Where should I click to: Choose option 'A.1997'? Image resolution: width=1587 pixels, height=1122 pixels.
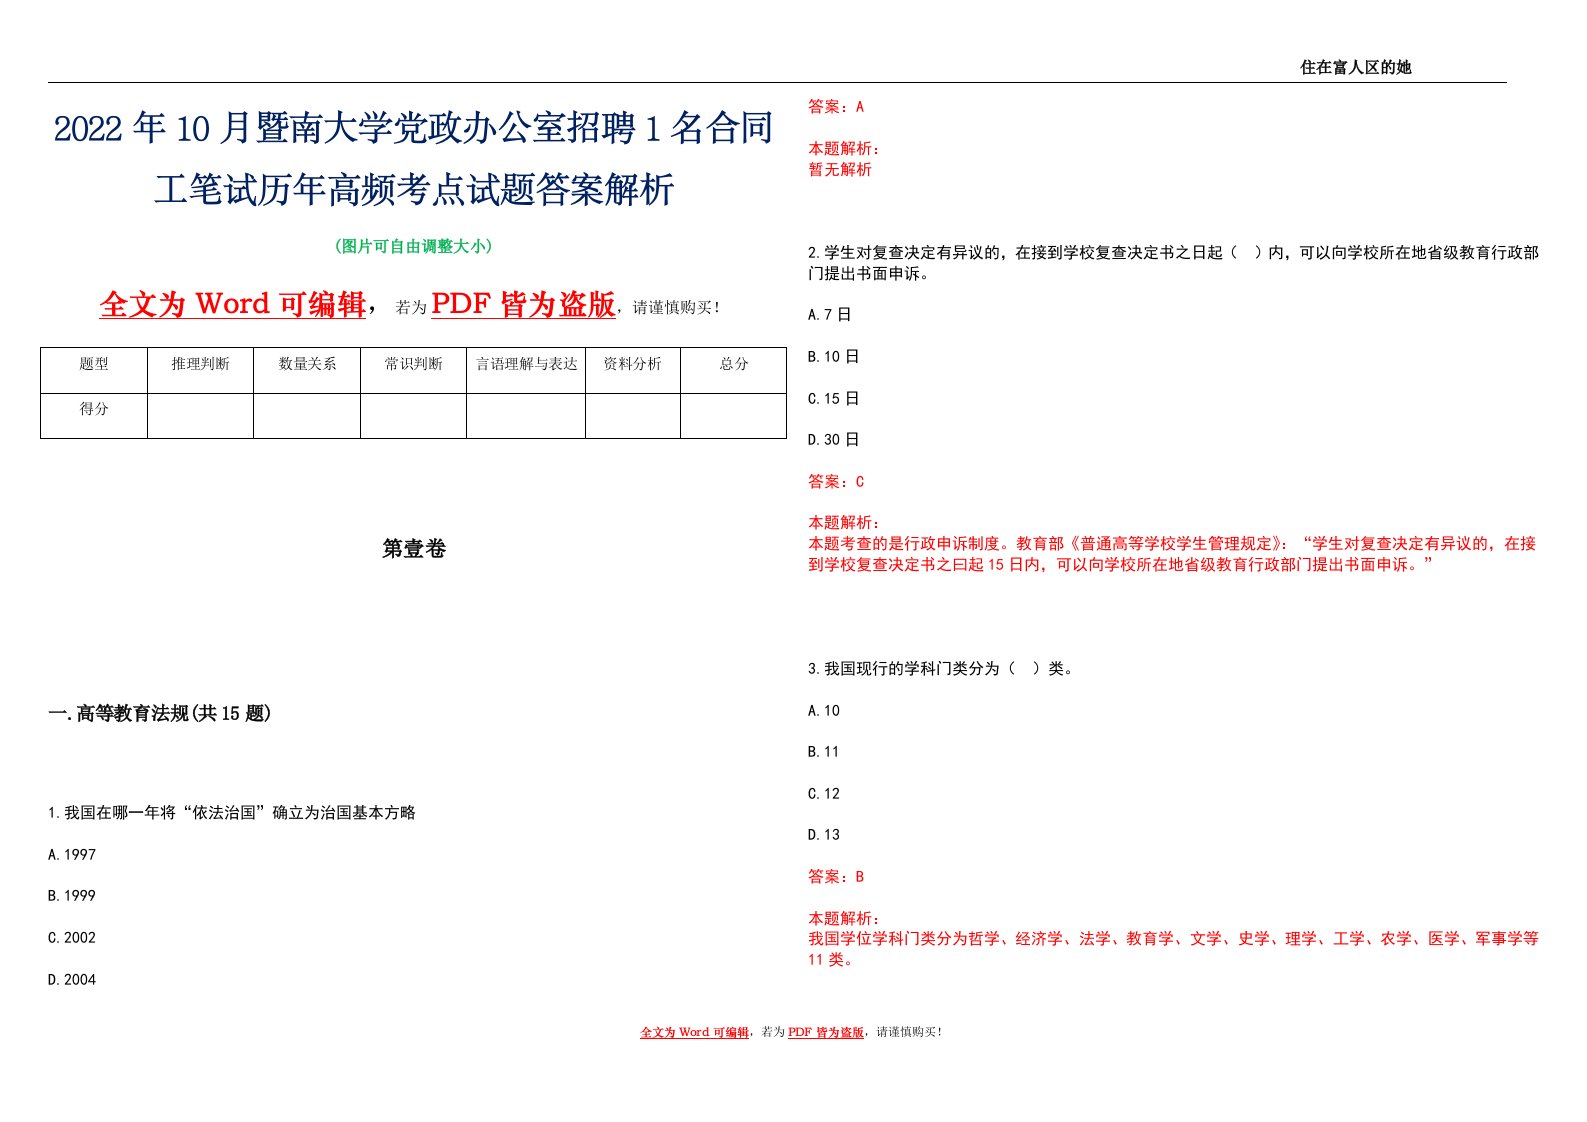click(x=72, y=855)
